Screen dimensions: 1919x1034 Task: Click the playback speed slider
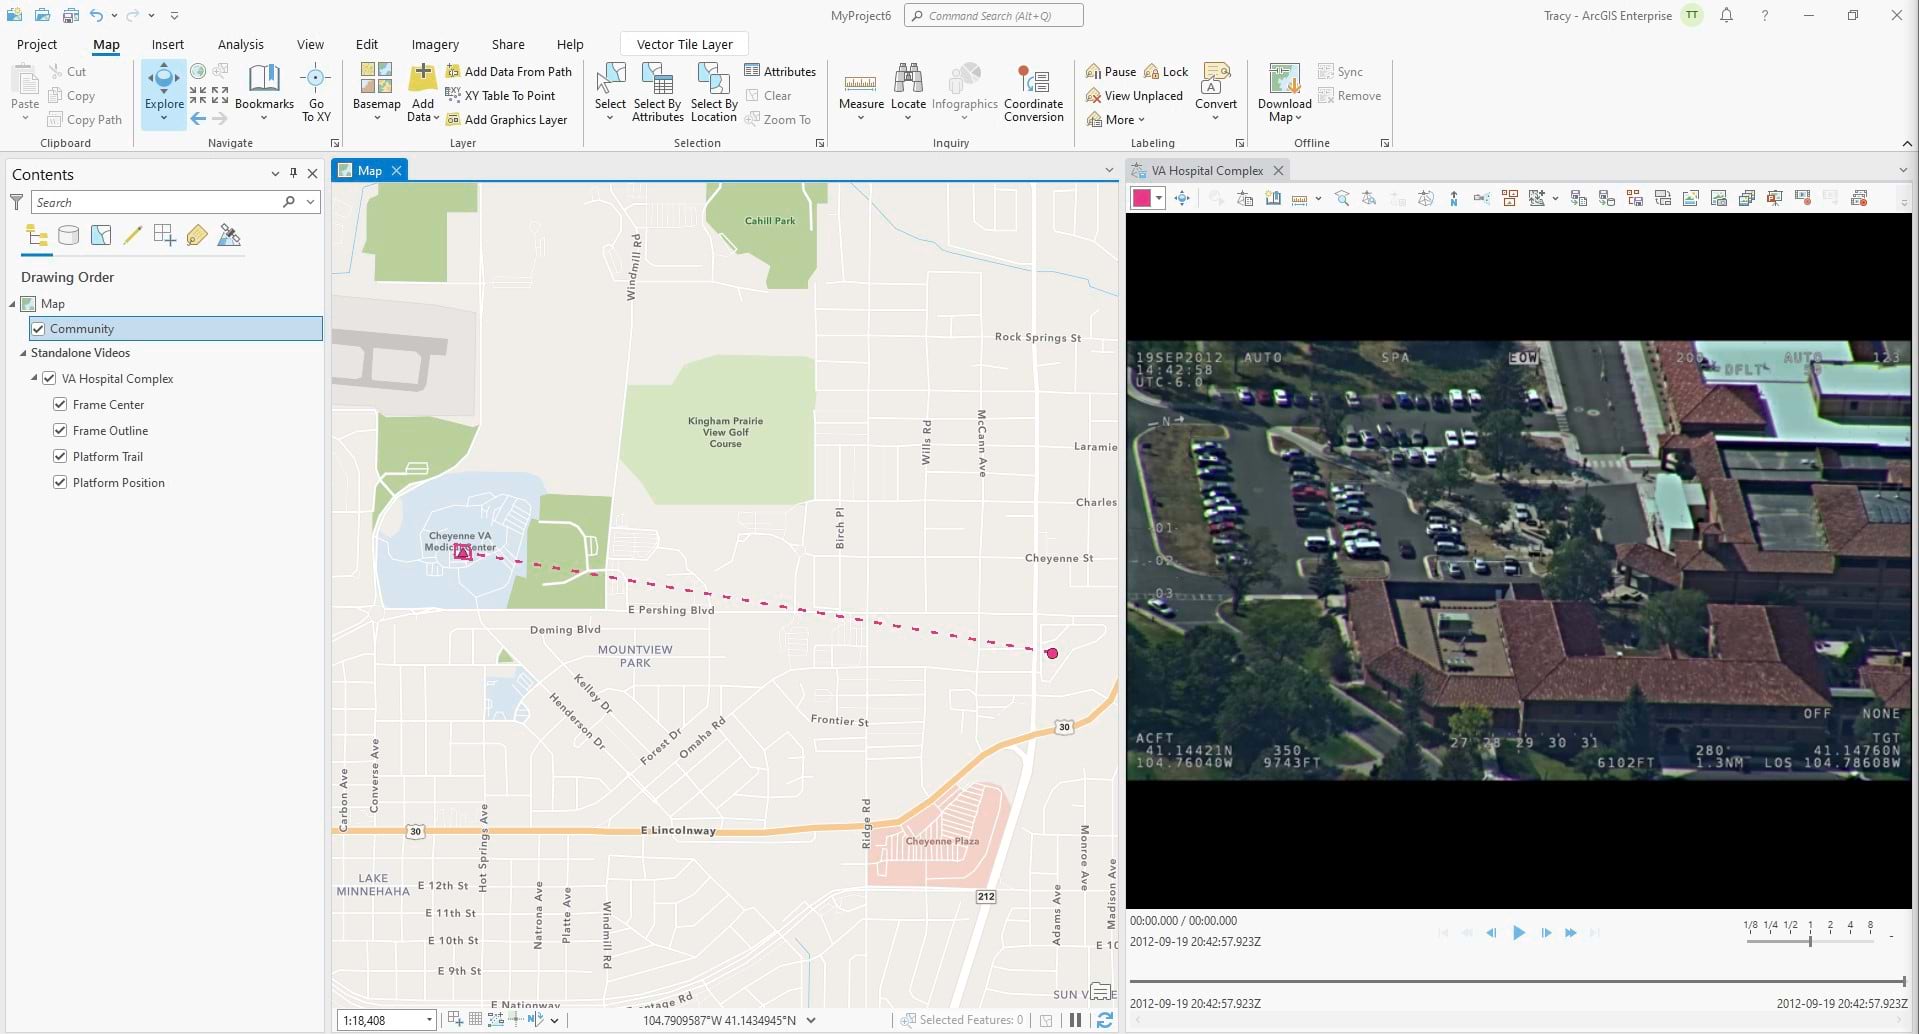point(1811,941)
